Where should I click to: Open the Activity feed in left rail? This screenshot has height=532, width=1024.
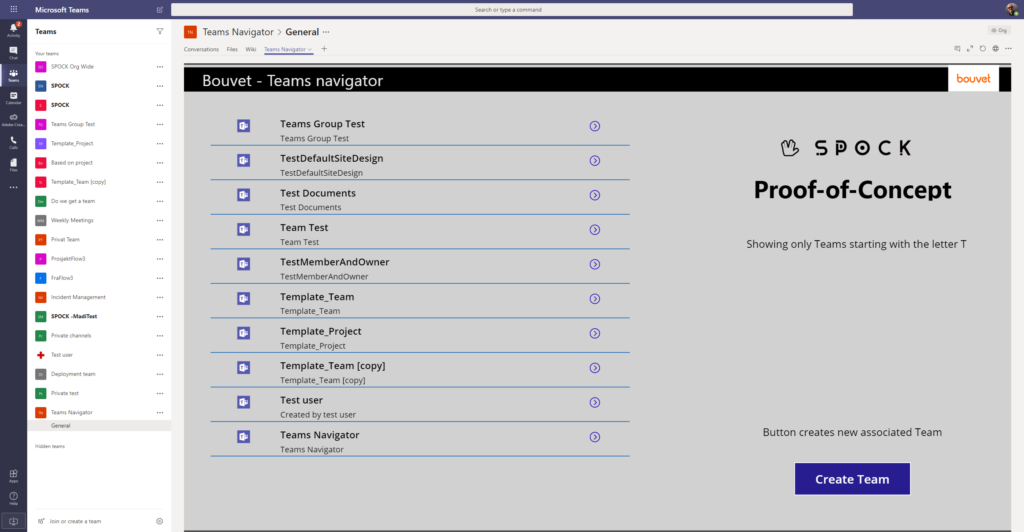[x=13, y=30]
